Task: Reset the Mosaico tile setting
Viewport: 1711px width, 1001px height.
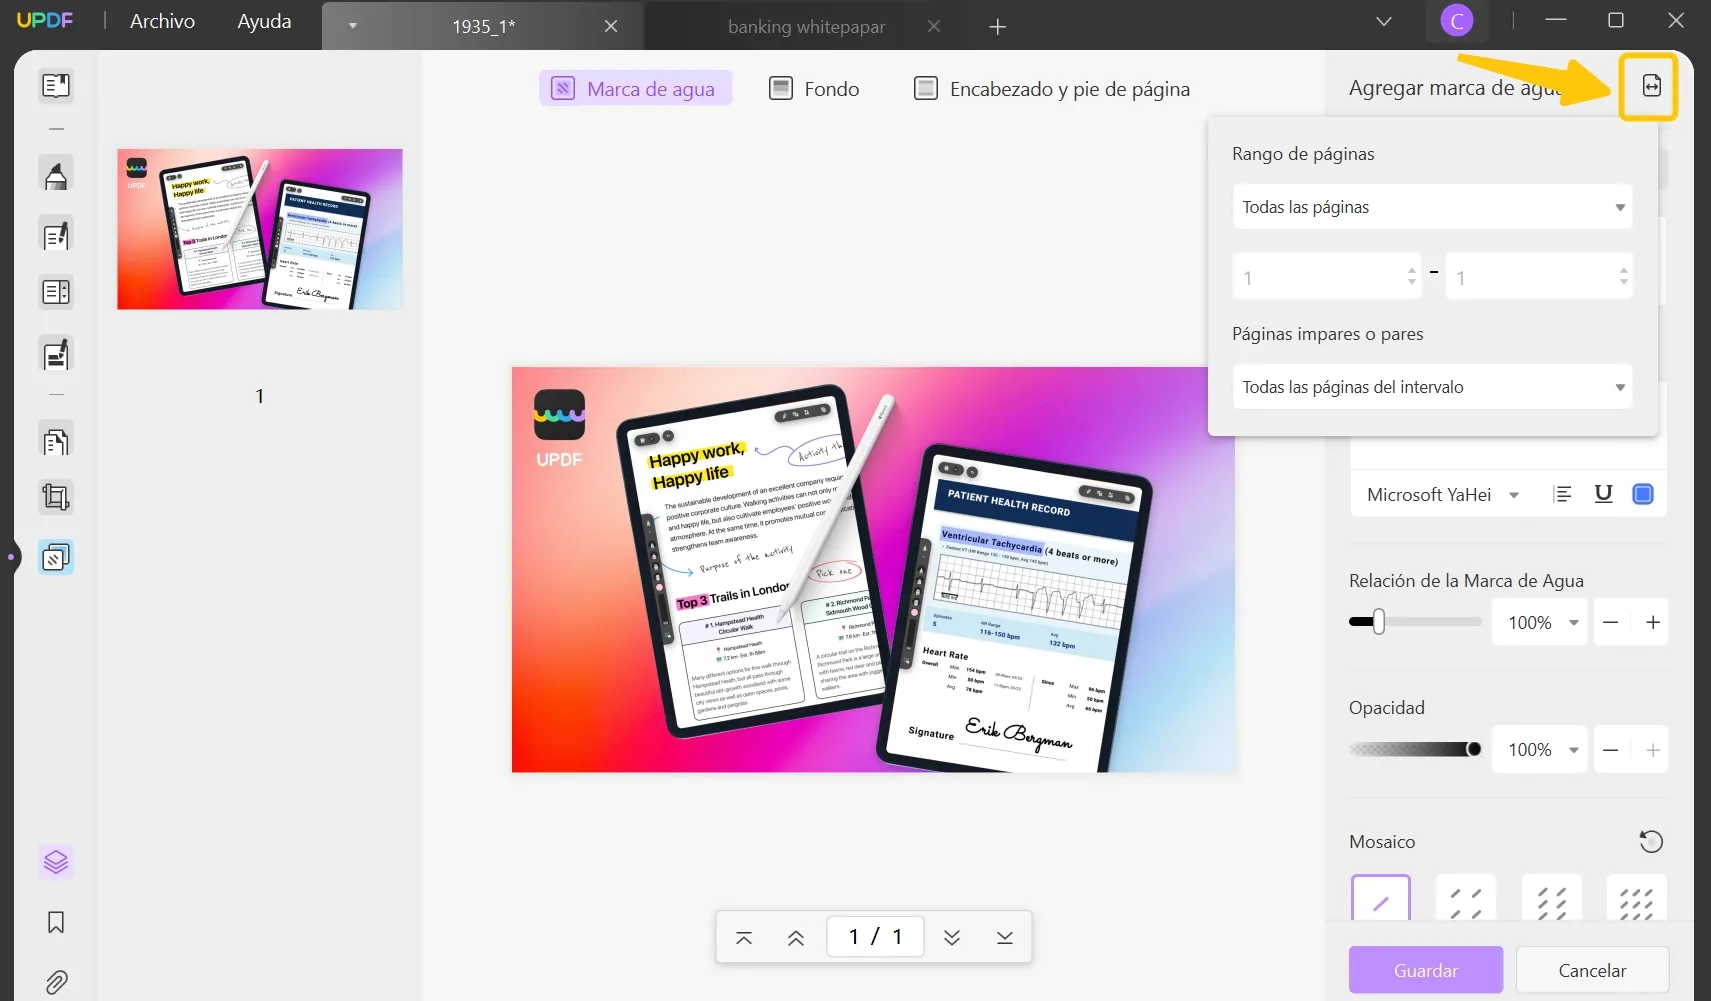Action: pyautogui.click(x=1651, y=842)
